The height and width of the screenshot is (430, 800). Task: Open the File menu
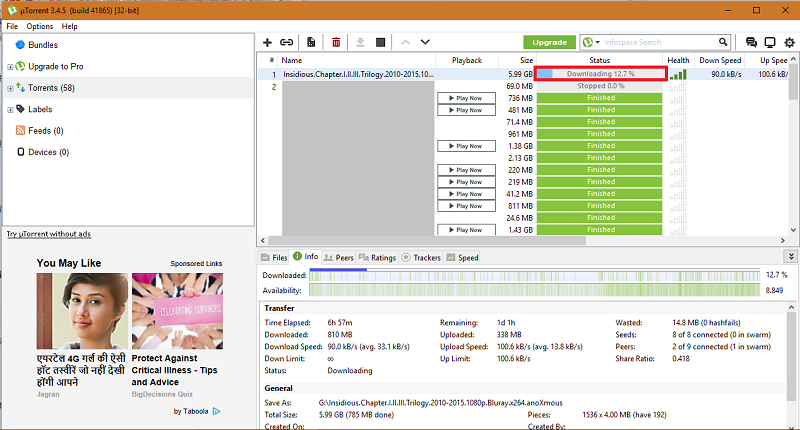(x=12, y=27)
